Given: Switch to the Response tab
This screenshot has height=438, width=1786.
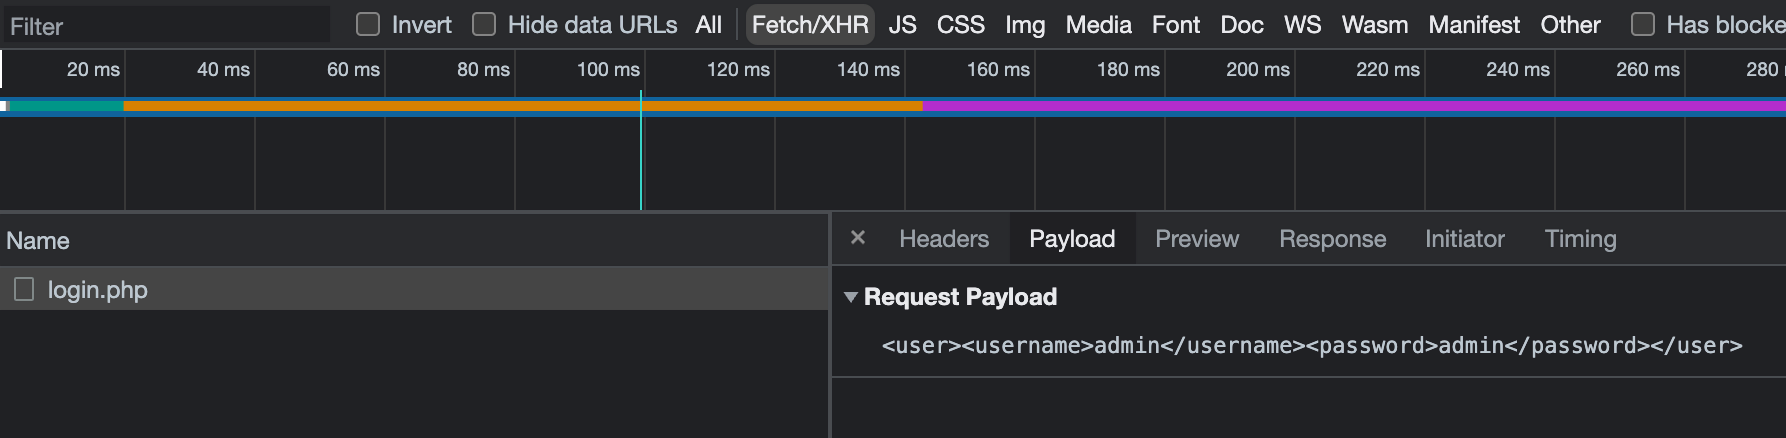Looking at the screenshot, I should click(1333, 239).
